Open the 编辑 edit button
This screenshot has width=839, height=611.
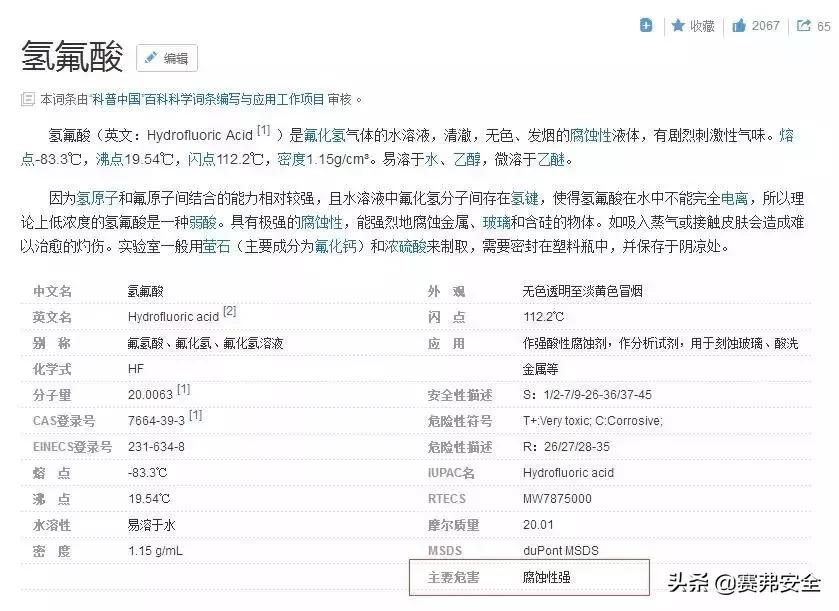pos(168,57)
